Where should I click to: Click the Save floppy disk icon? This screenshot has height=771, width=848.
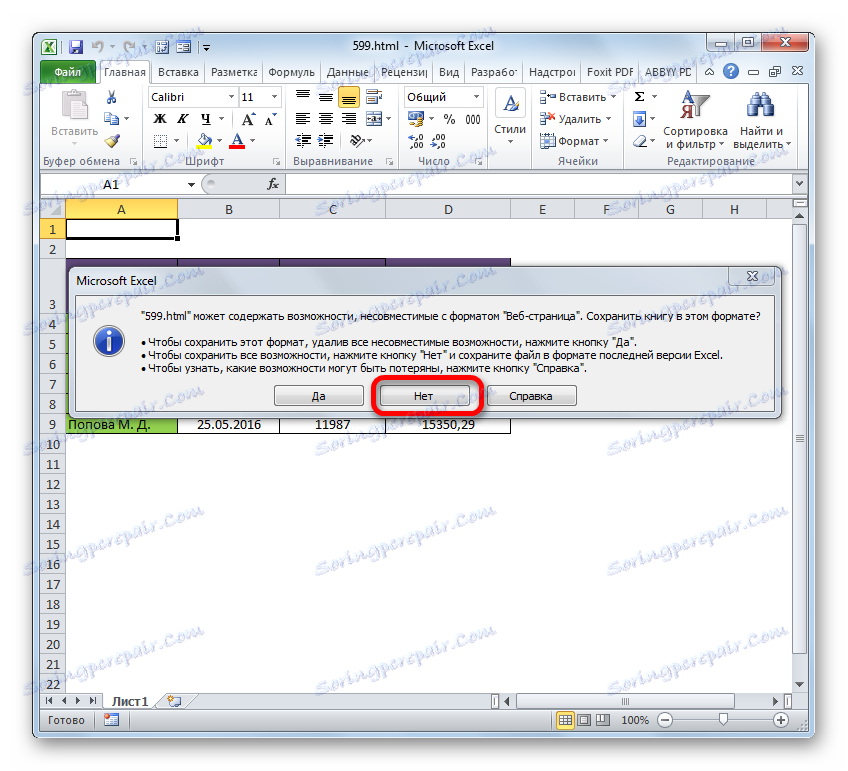click(76, 47)
